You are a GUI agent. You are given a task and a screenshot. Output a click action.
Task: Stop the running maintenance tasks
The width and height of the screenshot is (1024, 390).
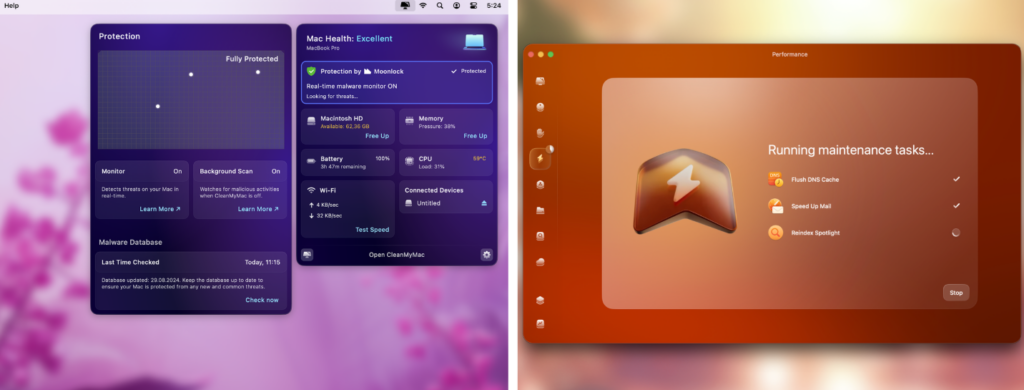click(x=956, y=293)
